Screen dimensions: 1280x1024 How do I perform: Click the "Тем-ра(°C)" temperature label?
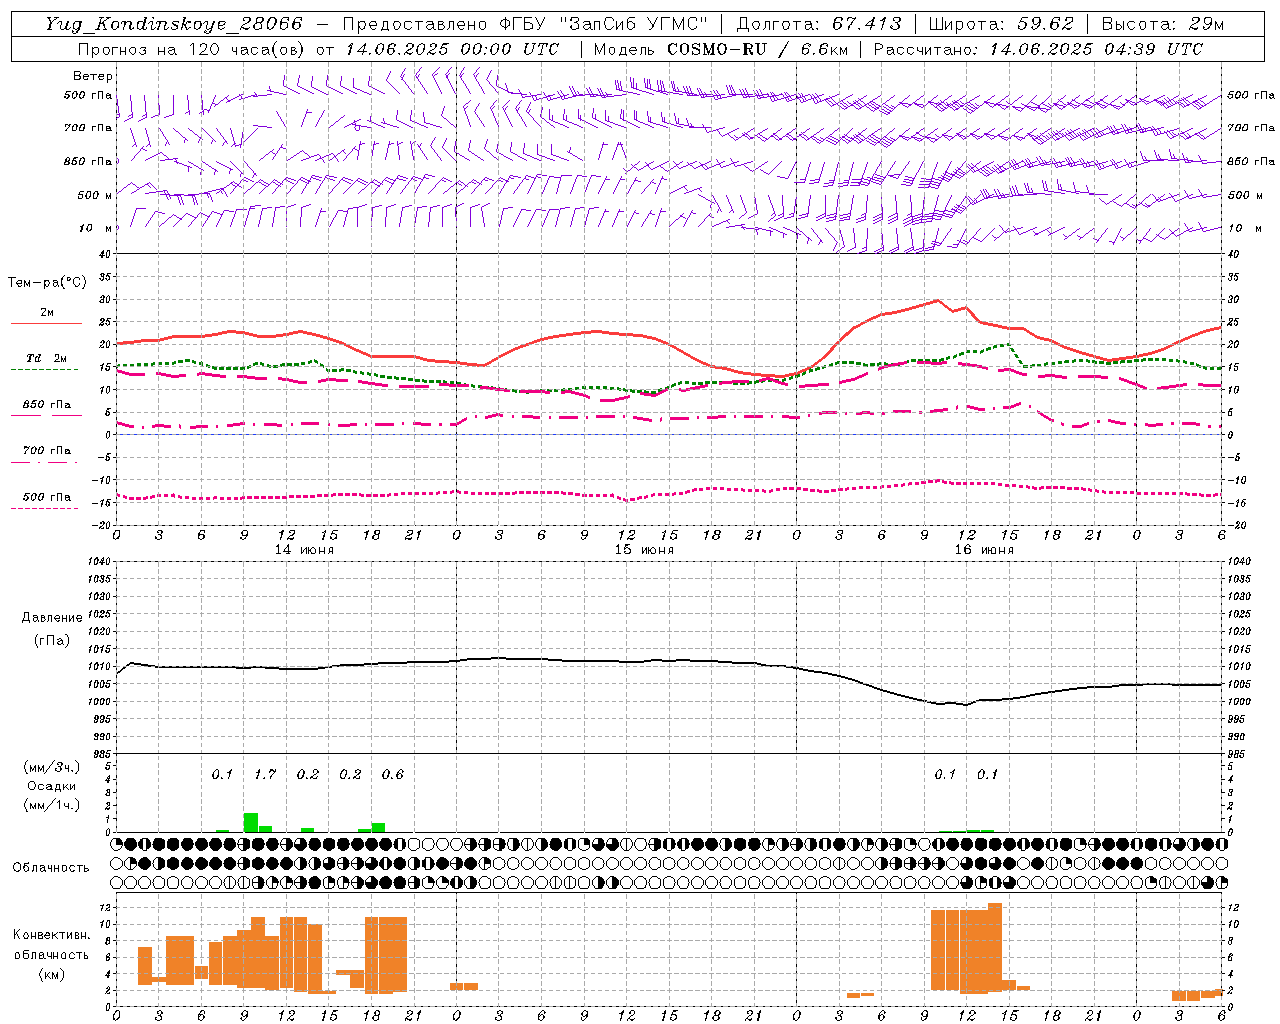[x=47, y=283]
